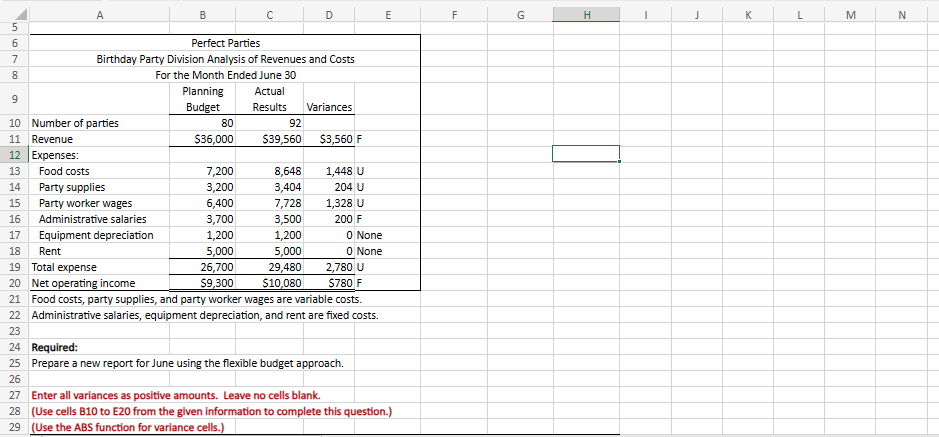The image size is (939, 437).
Task: Select net operating income budget $9,300
Action: tap(202, 283)
